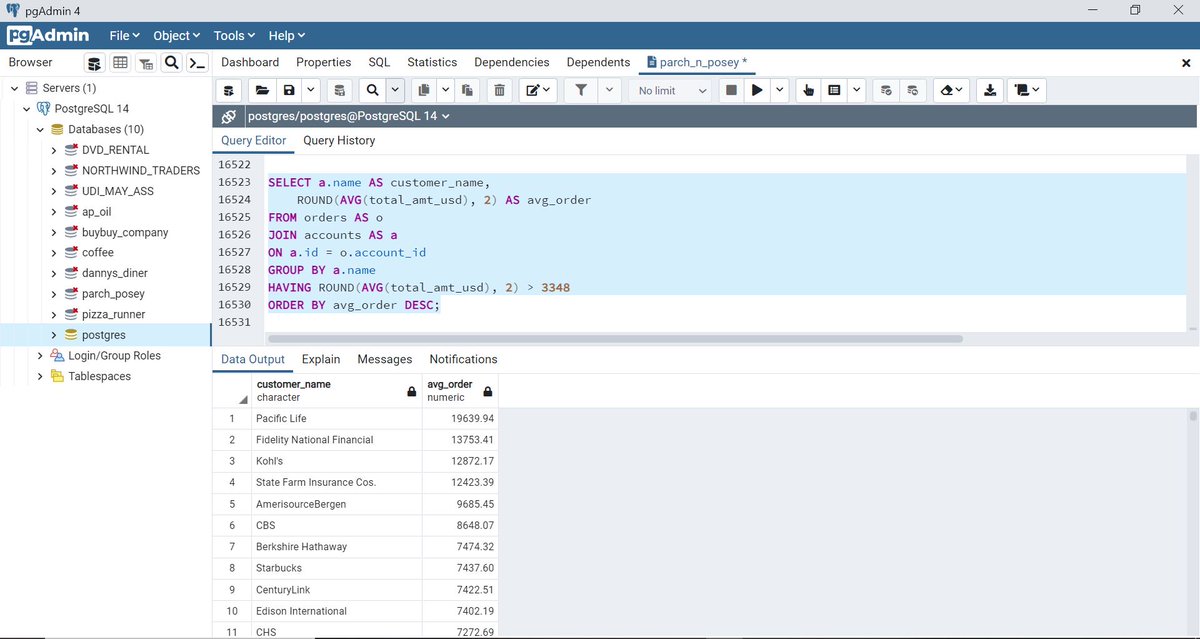Click Explain list icon in query toolbar
The image size is (1200, 639).
pyautogui.click(x=834, y=90)
